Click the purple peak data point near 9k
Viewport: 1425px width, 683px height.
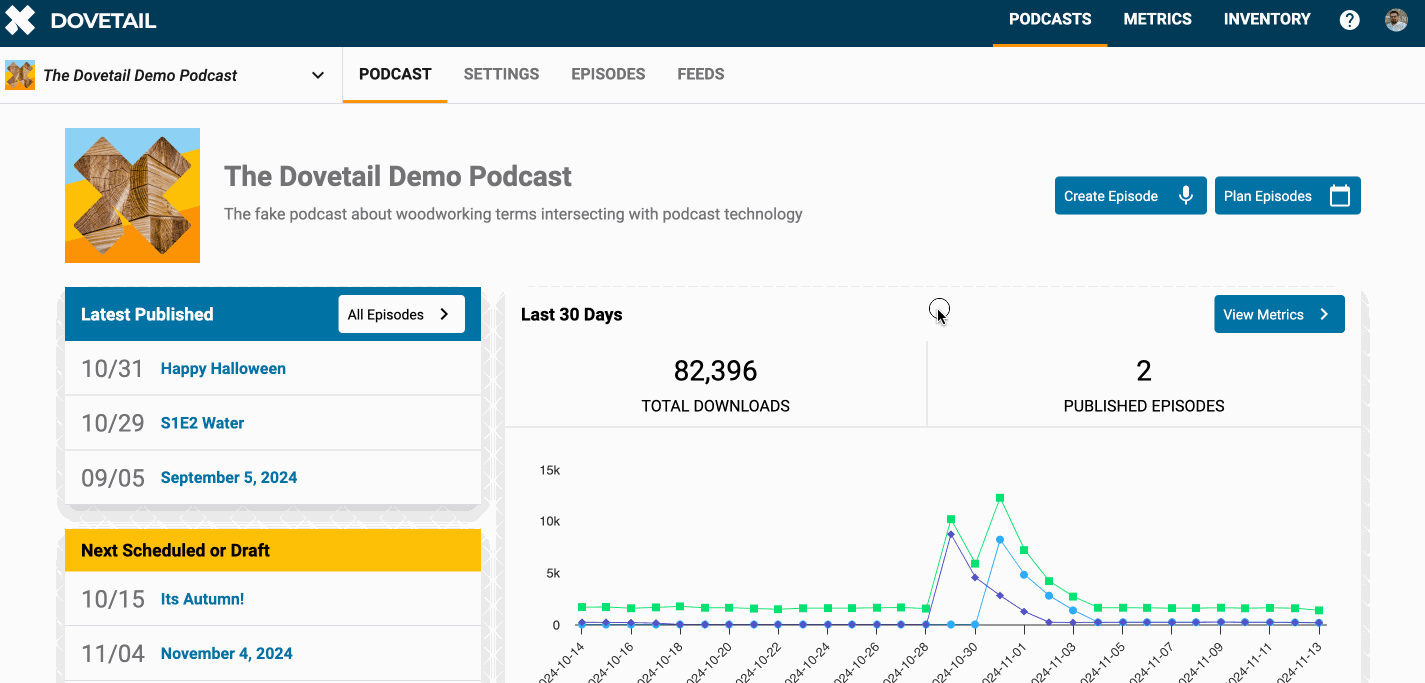click(x=951, y=534)
